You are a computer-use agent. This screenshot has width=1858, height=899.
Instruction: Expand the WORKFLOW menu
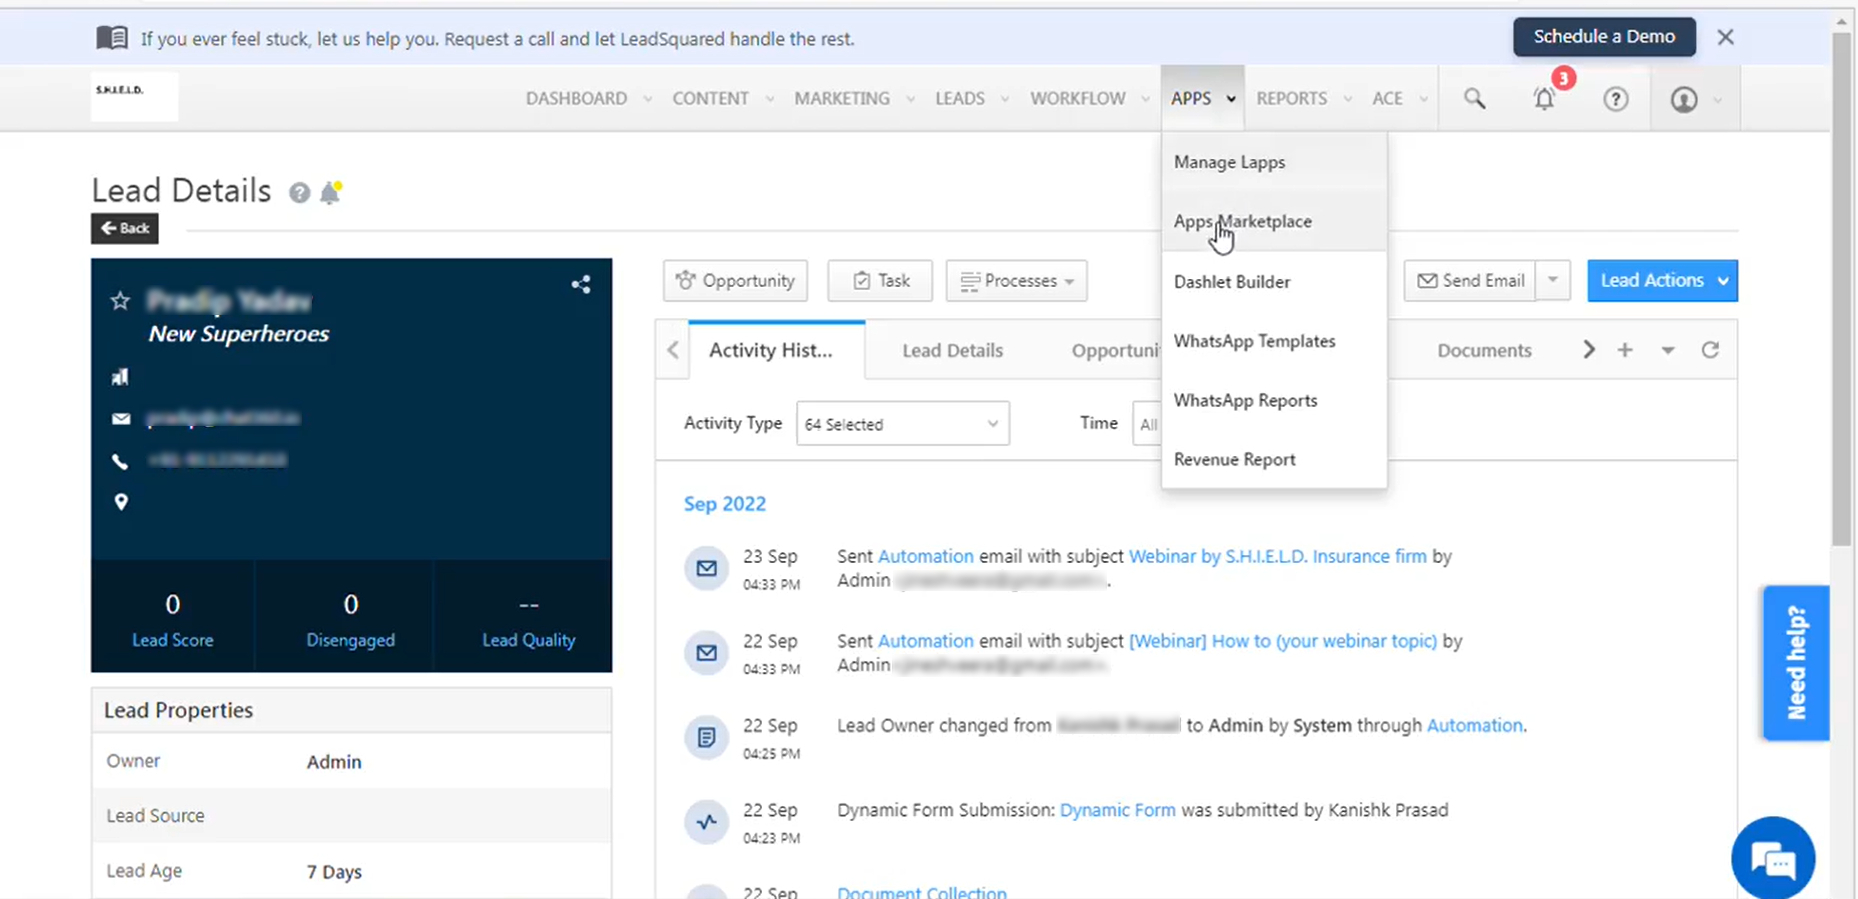click(1090, 98)
